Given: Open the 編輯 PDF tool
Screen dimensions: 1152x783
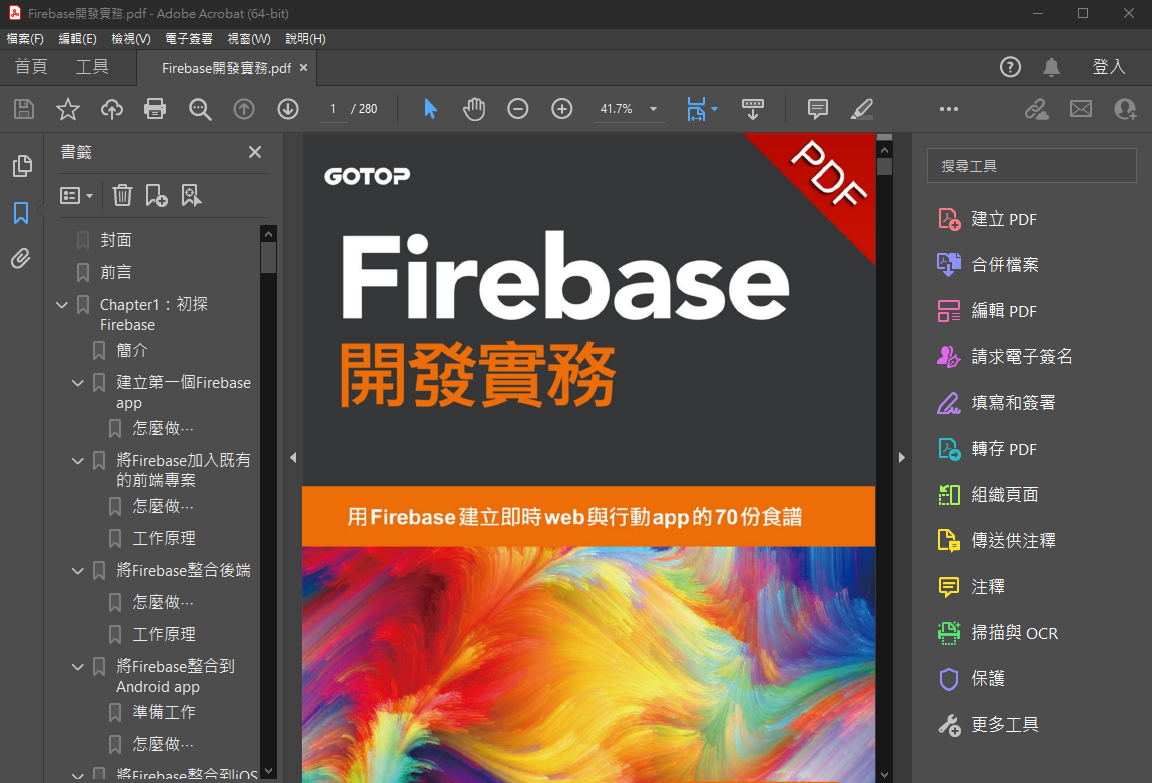Looking at the screenshot, I should [988, 311].
